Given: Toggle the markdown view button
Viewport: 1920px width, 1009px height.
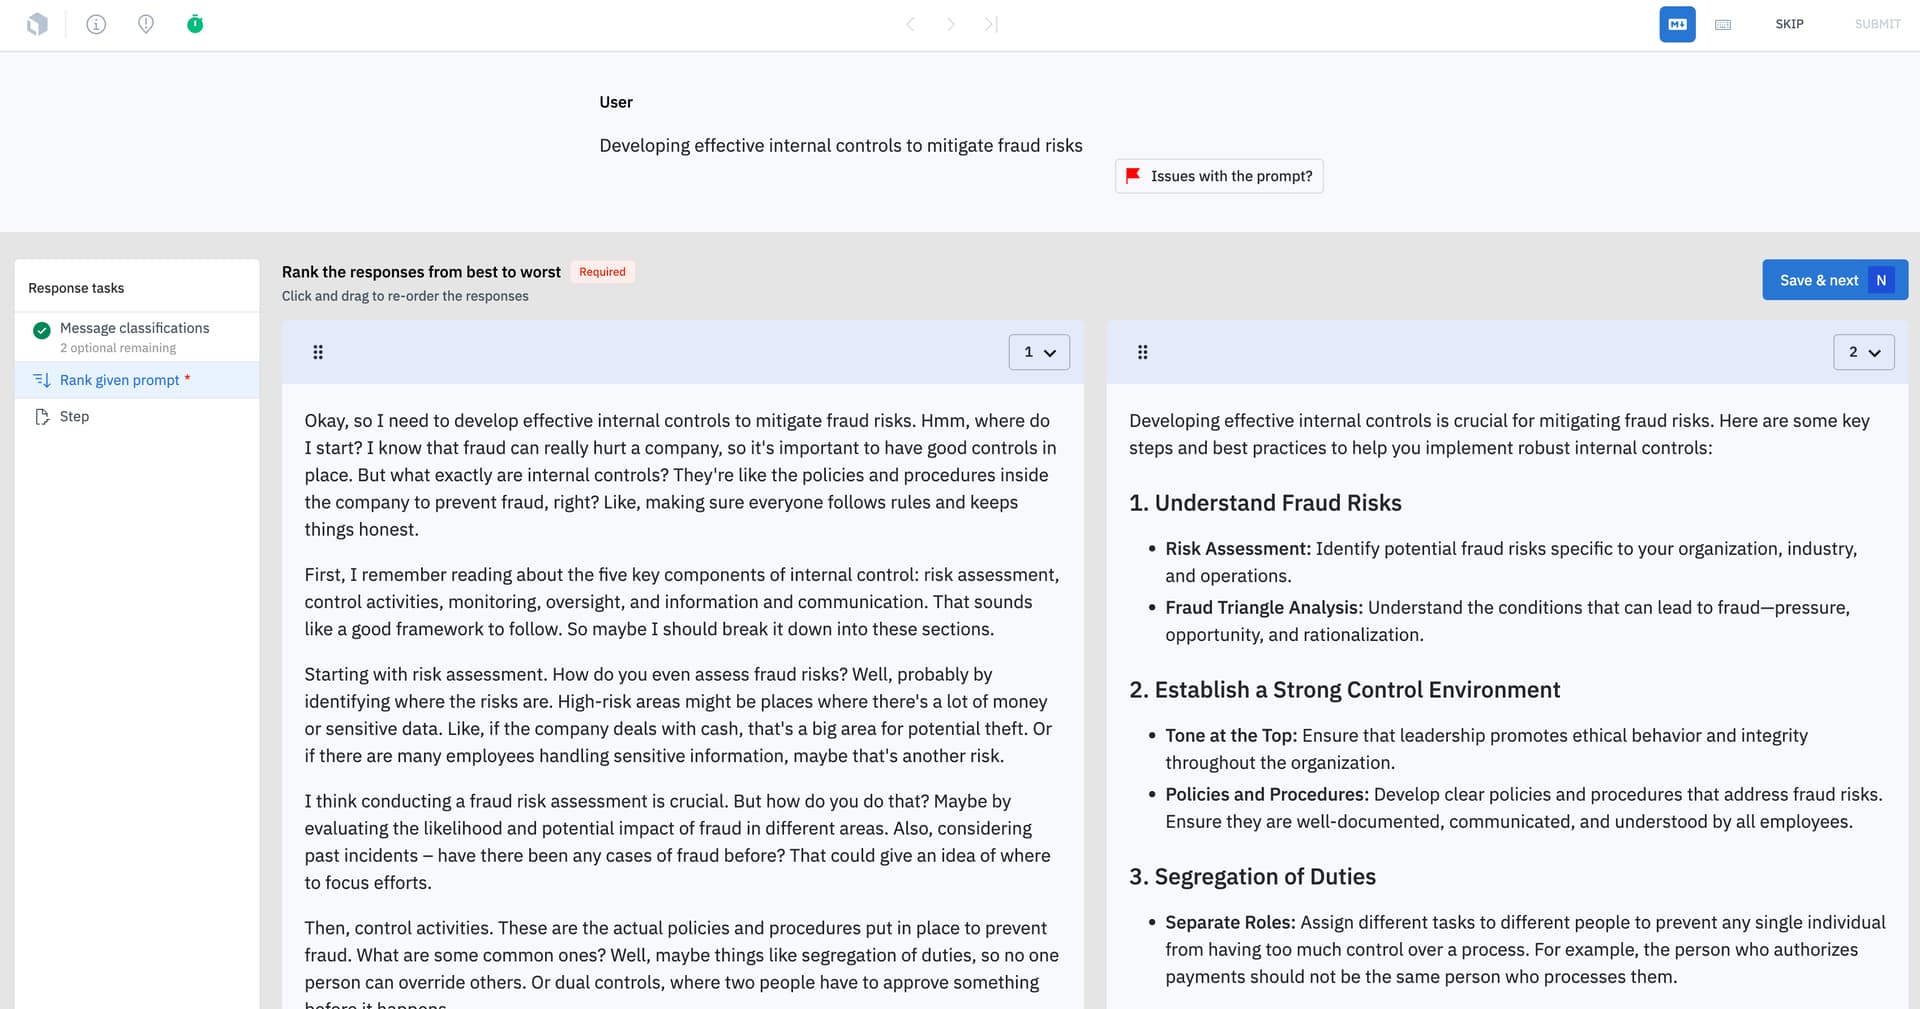Looking at the screenshot, I should pos(1677,24).
